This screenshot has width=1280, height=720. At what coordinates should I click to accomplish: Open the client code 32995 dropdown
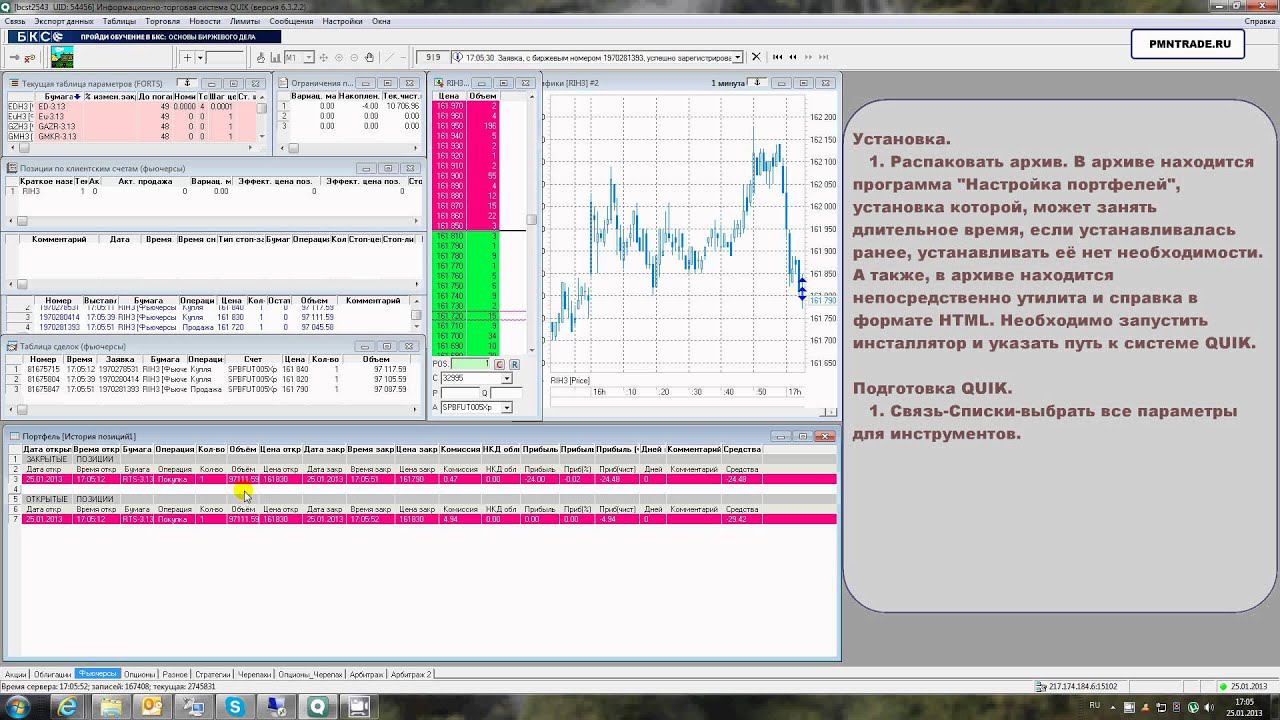507,378
